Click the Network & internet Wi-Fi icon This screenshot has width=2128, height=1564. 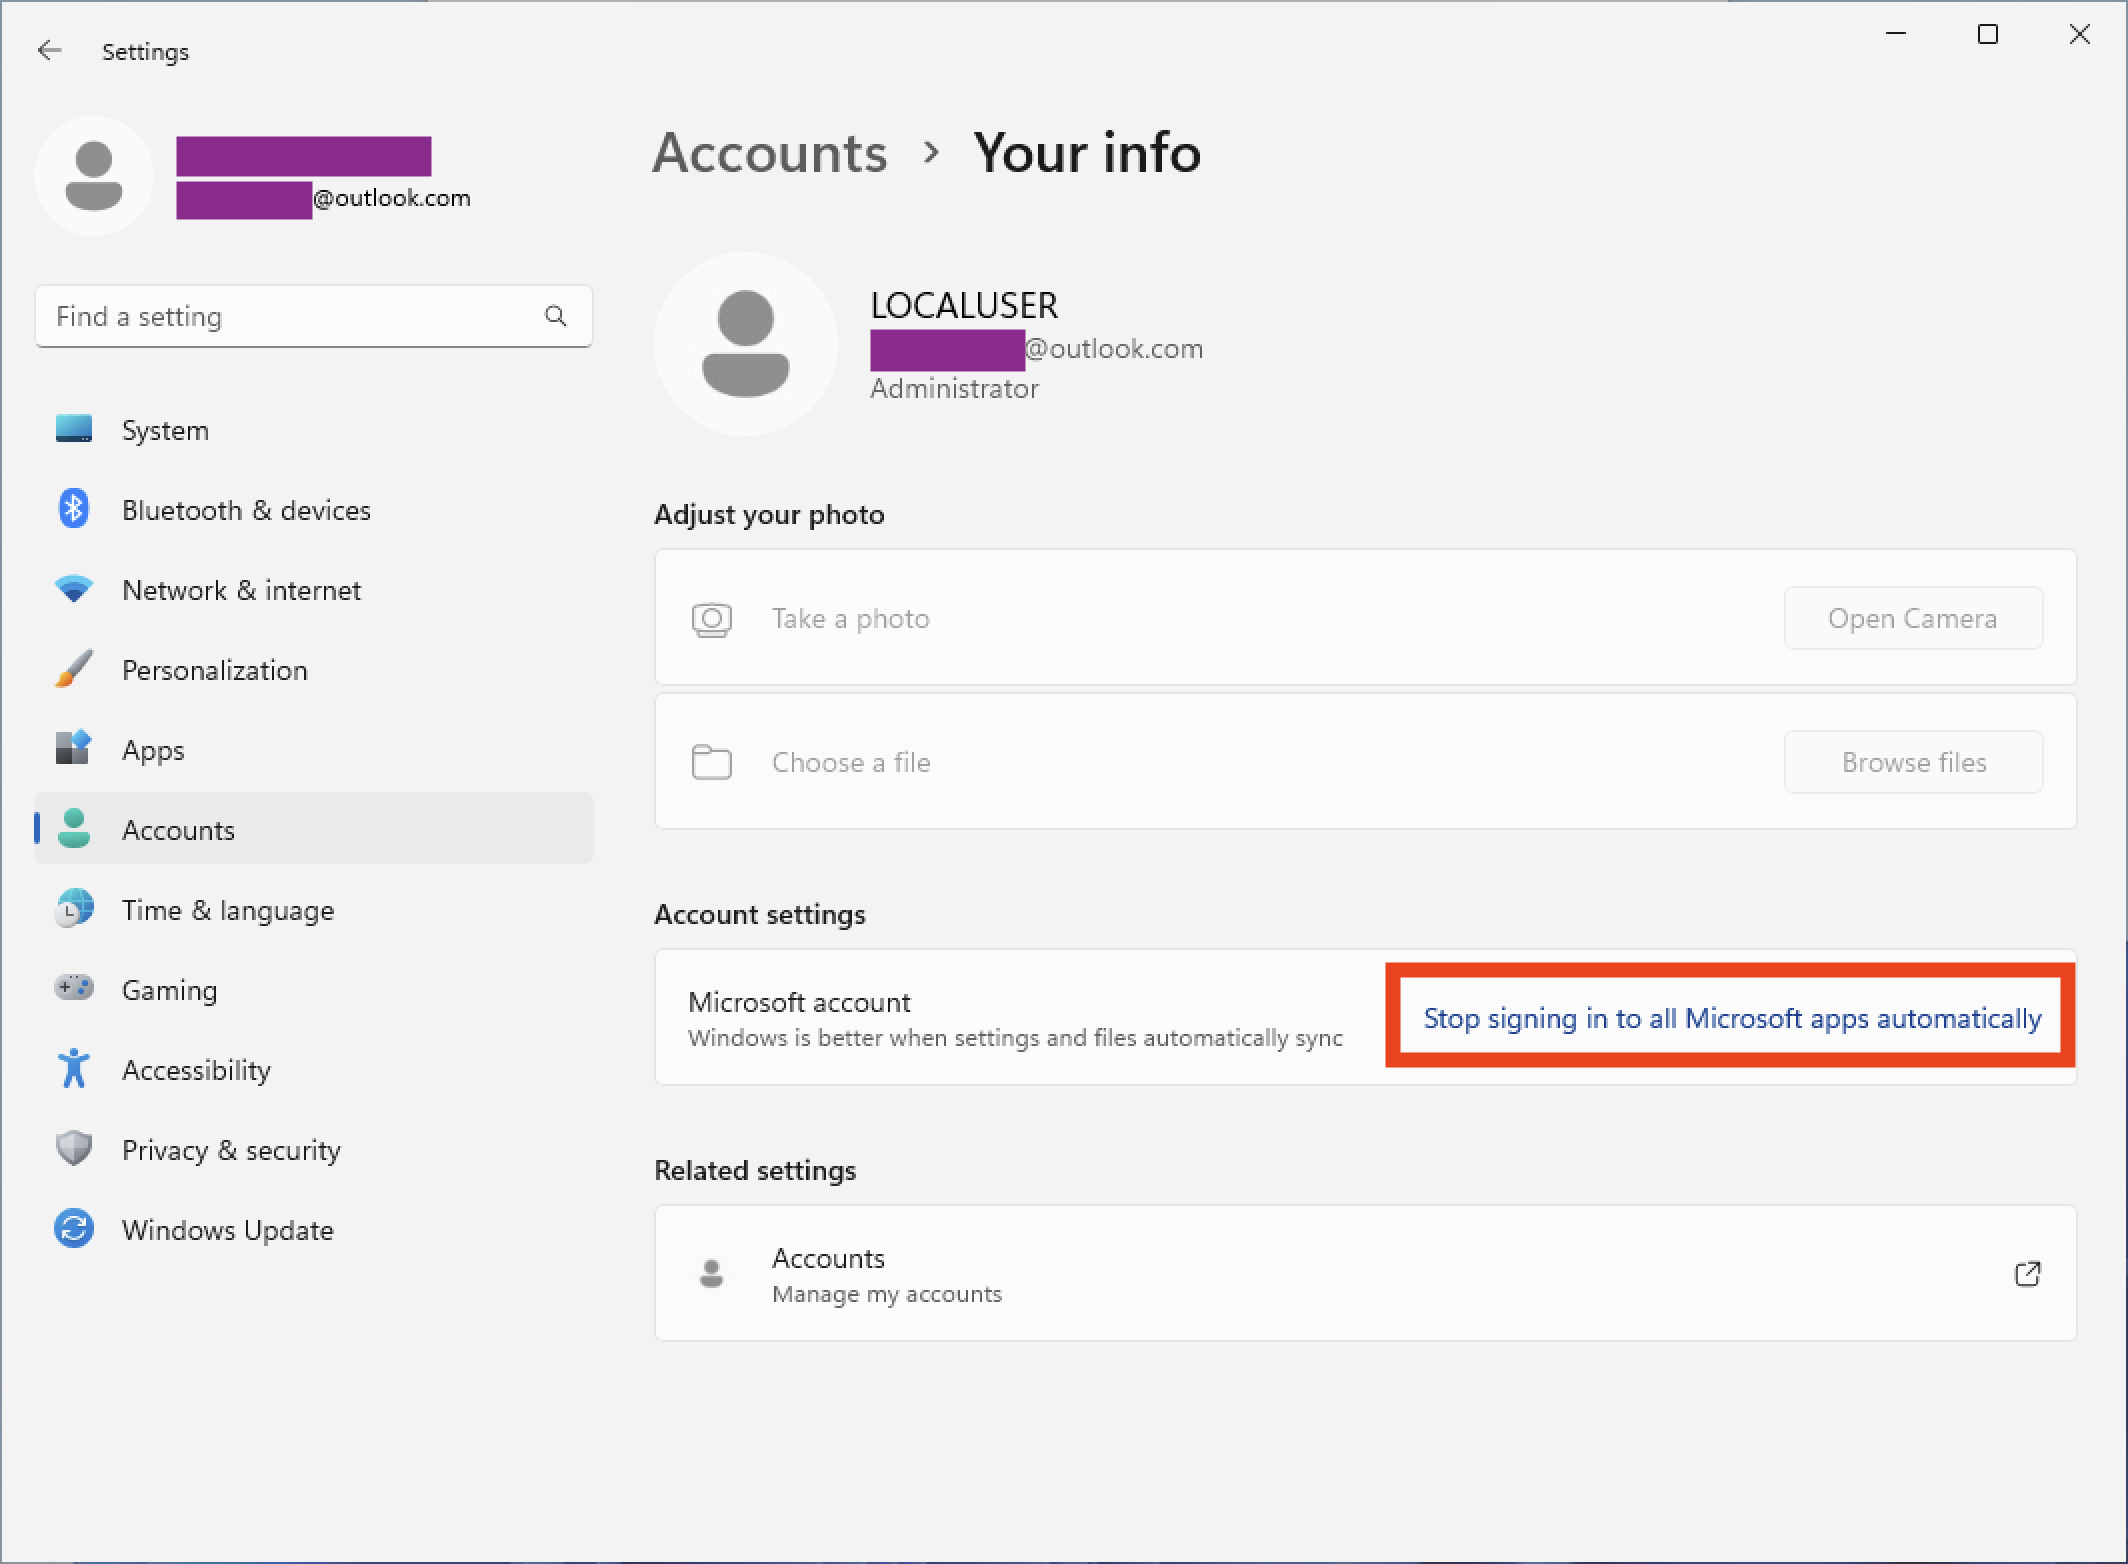click(73, 589)
